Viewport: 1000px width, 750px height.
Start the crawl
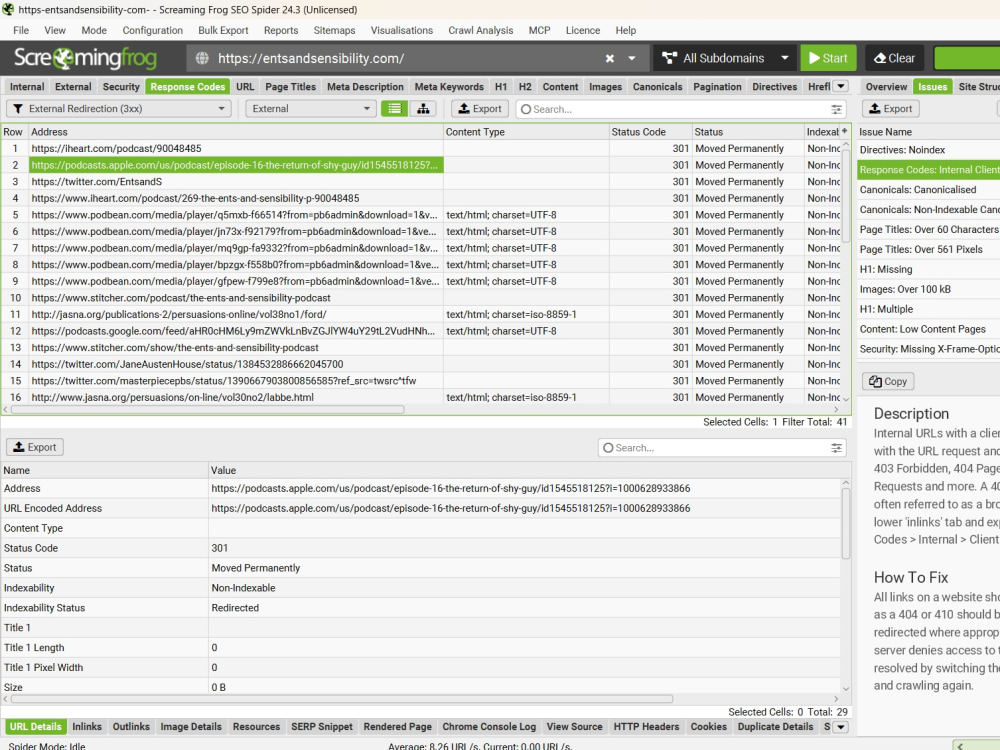[828, 58]
